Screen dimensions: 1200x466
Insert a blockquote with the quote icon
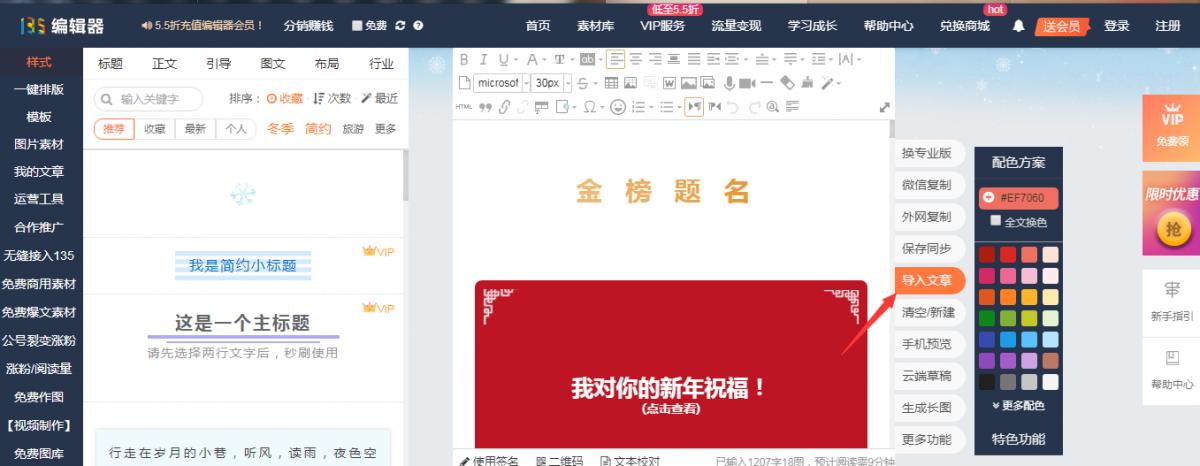coord(485,107)
